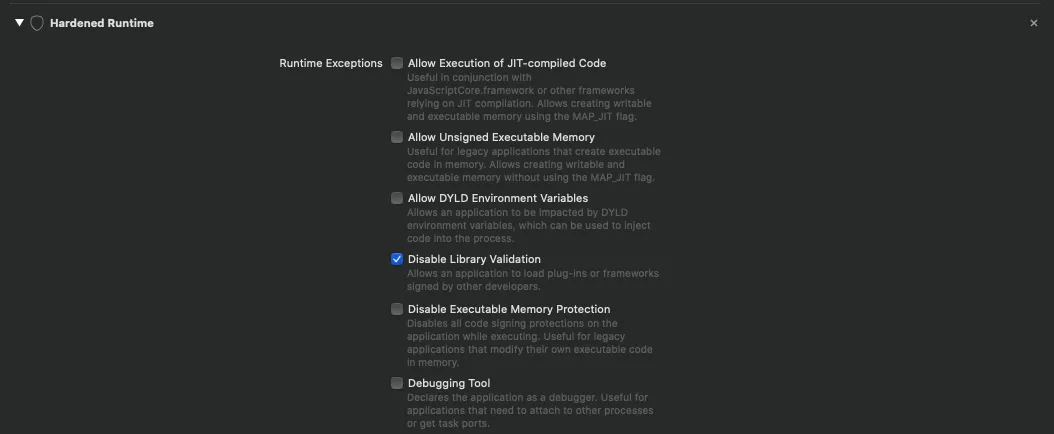Uncheck the Disable Library Validation checkbox
The image size is (1054, 434).
tap(397, 259)
